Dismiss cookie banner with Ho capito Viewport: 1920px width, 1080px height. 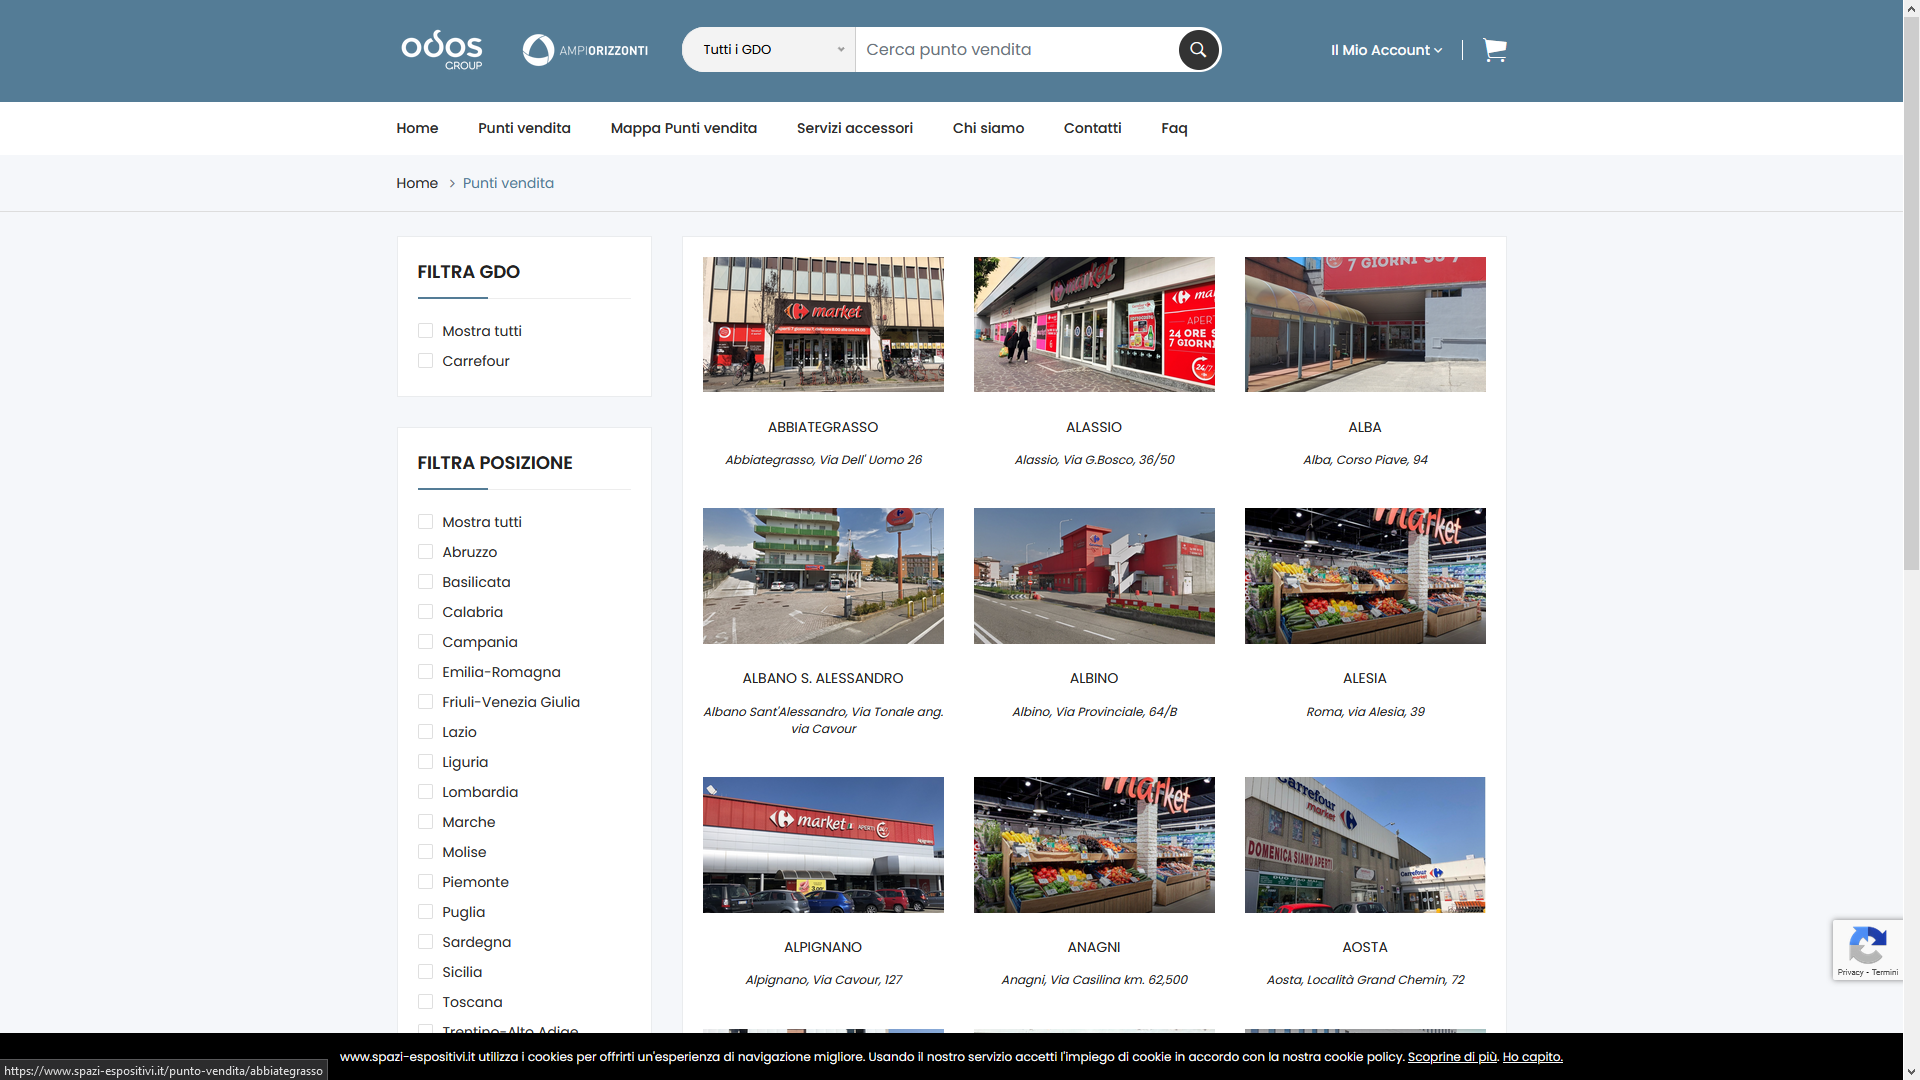(1532, 1057)
